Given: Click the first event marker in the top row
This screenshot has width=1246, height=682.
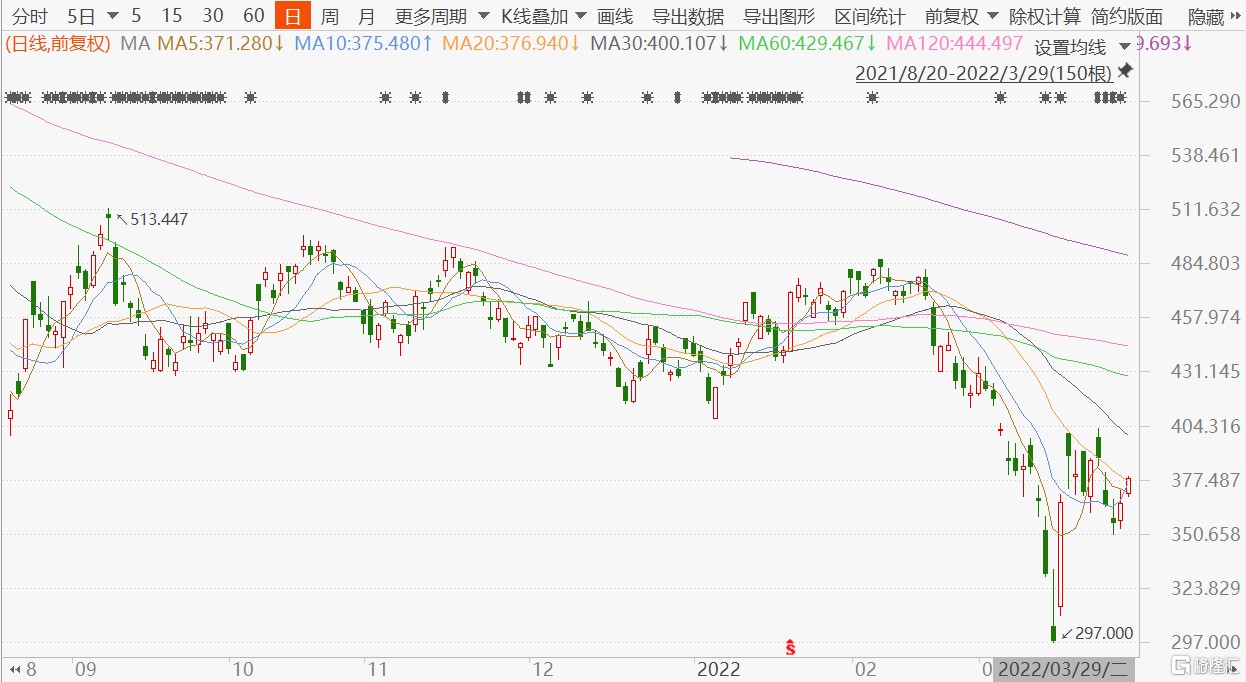Looking at the screenshot, I should [x=10, y=98].
